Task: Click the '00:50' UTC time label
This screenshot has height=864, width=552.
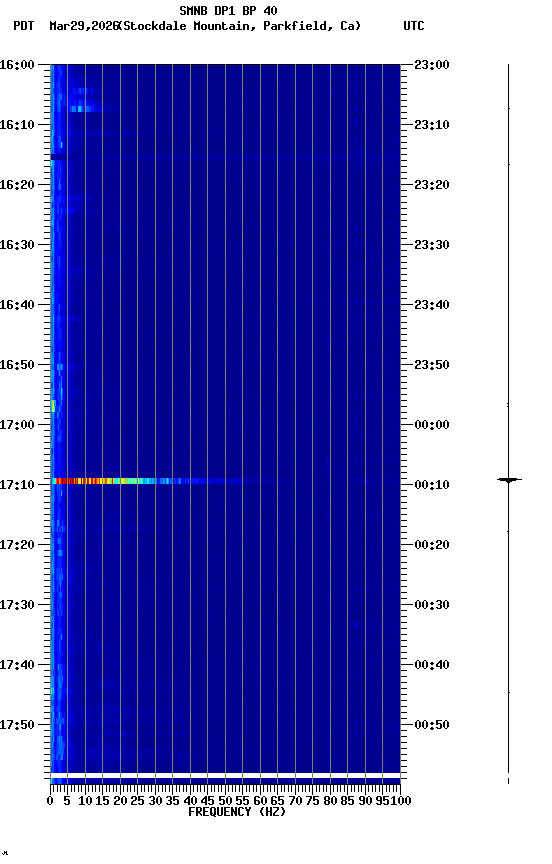Action: point(432,726)
